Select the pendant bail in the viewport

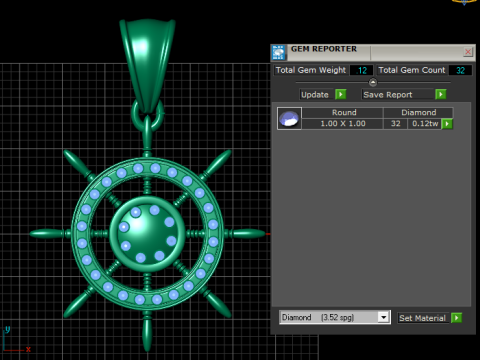[147, 65]
